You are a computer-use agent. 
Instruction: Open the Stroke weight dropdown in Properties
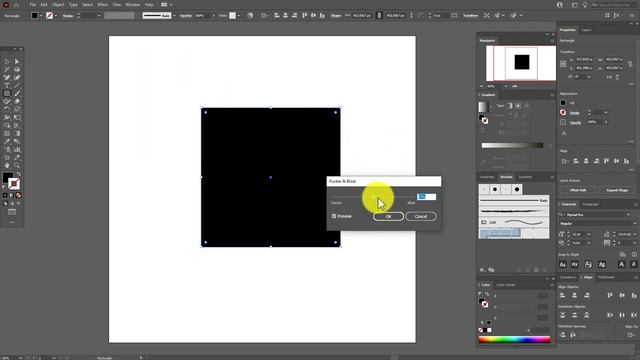pos(606,112)
